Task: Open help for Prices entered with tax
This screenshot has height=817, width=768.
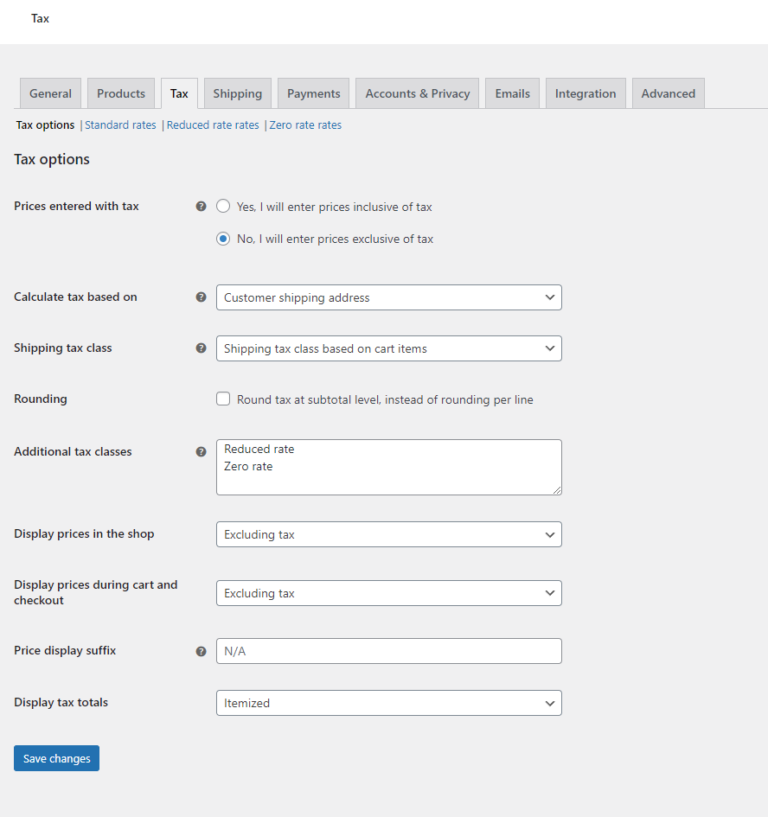Action: 201,206
